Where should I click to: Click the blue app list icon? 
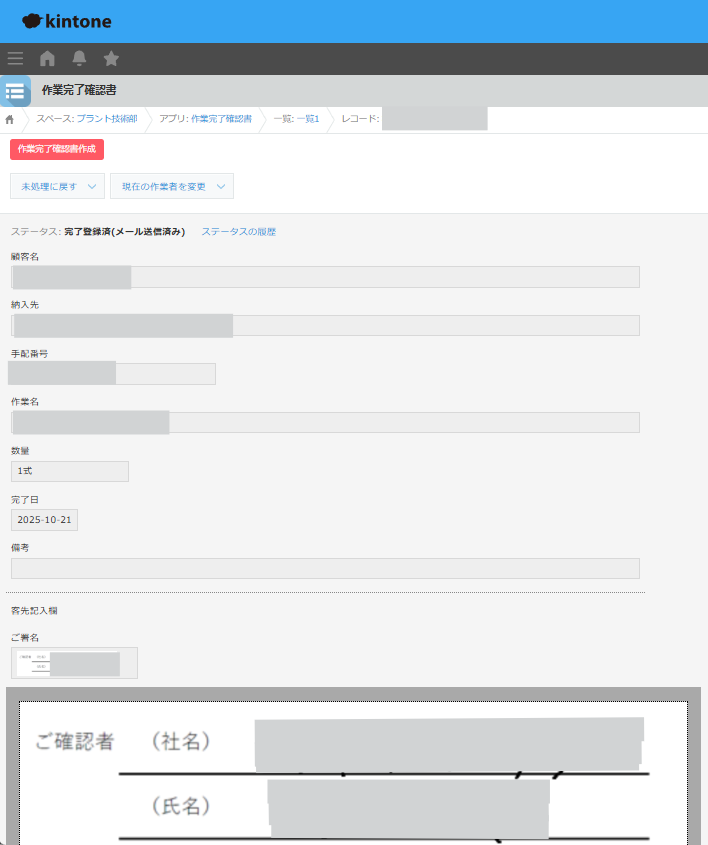click(15, 91)
